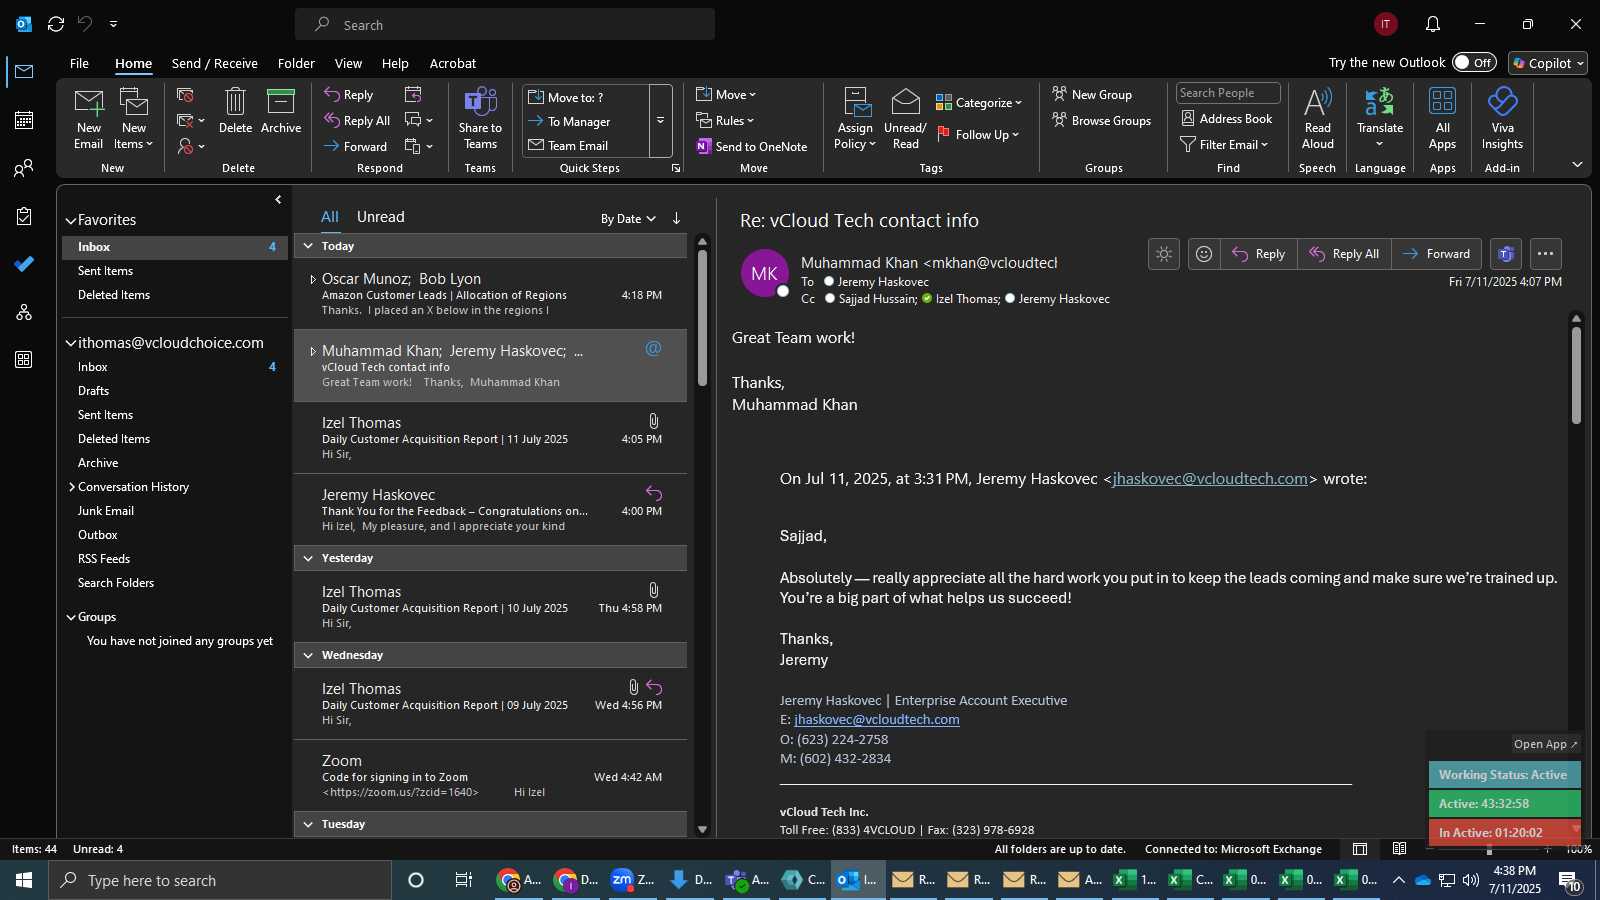
Task: Open the Zoom sign-in code email
Action: coord(490,776)
